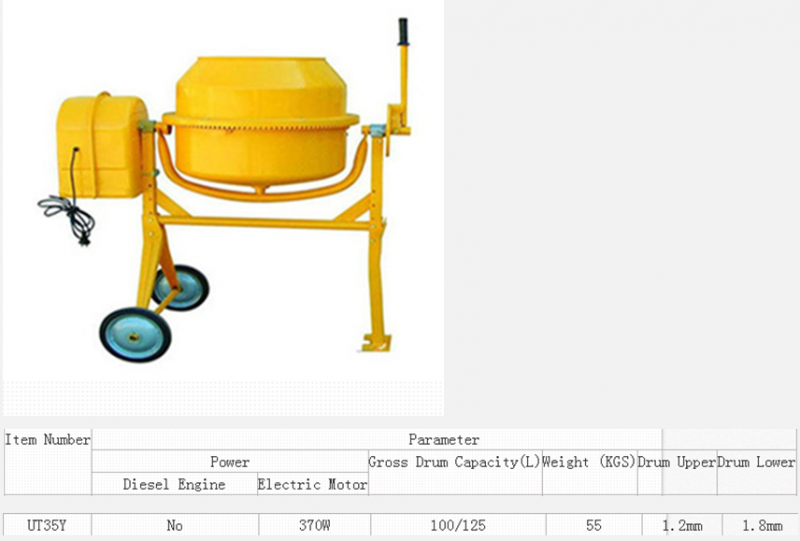
Task: Select the 100/125 drum capacity value
Action: coord(455,525)
